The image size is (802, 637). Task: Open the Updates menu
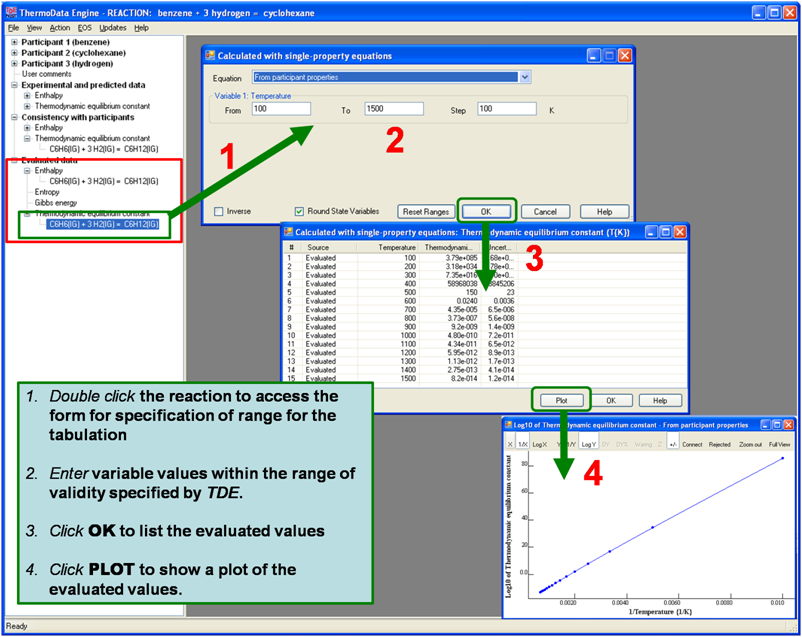(113, 28)
